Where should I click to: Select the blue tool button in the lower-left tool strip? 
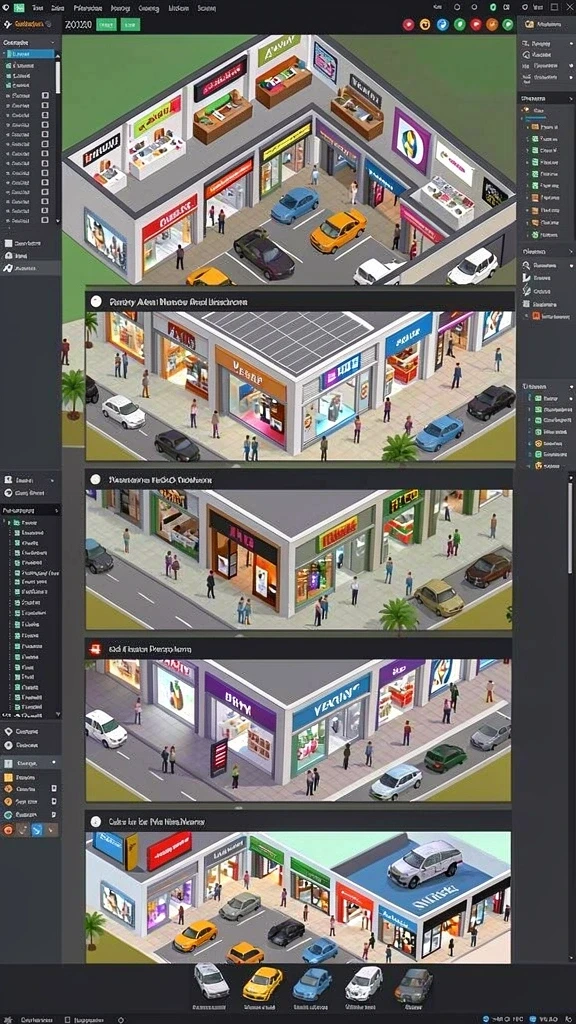[37, 829]
